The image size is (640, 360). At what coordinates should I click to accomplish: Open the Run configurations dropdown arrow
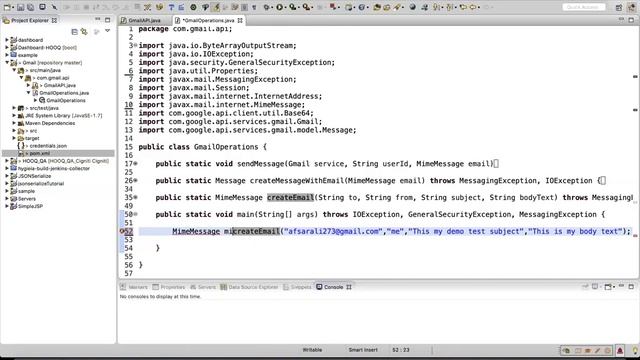tap(285, 7)
